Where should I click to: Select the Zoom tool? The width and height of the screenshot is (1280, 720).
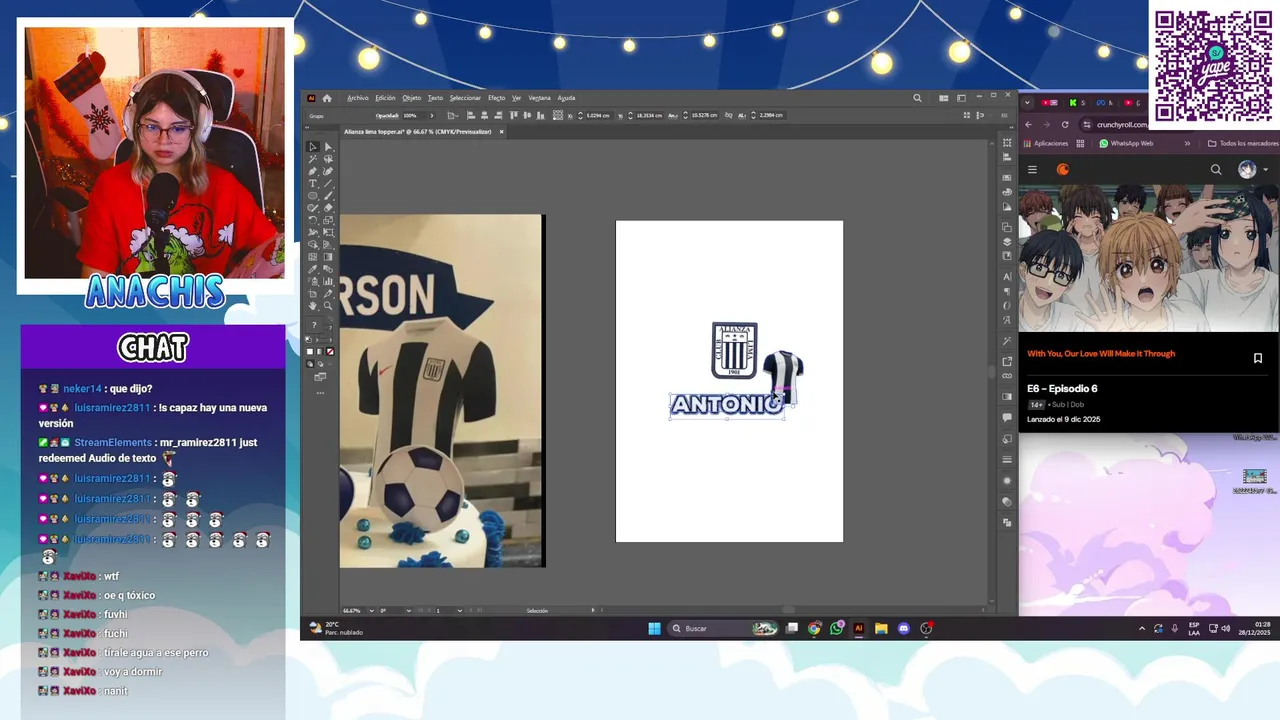pos(328,305)
